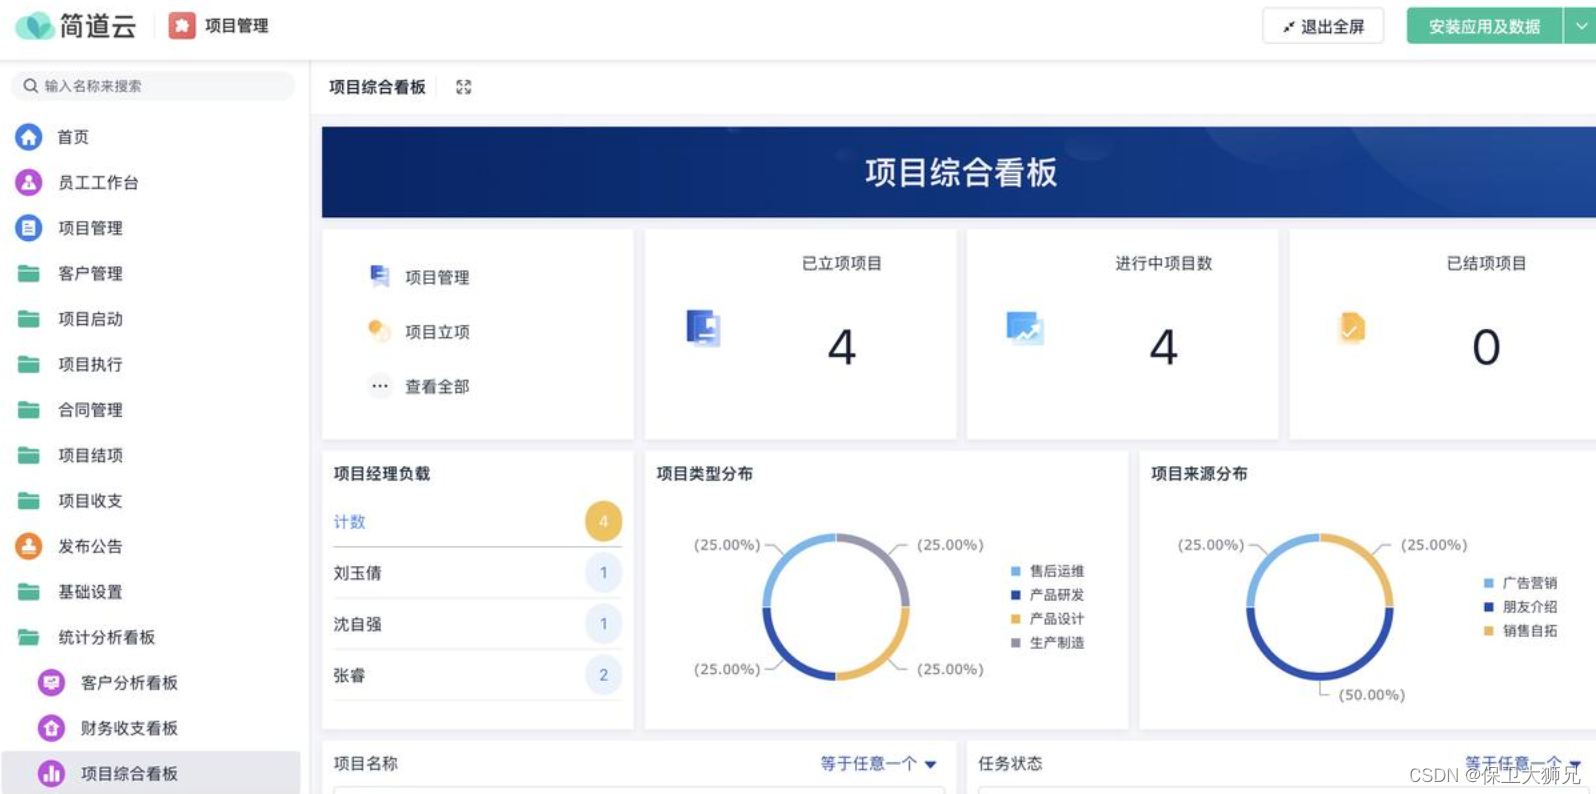This screenshot has width=1596, height=794.
Task: Click the 客户分析看板 purple icon
Action: pos(51,682)
